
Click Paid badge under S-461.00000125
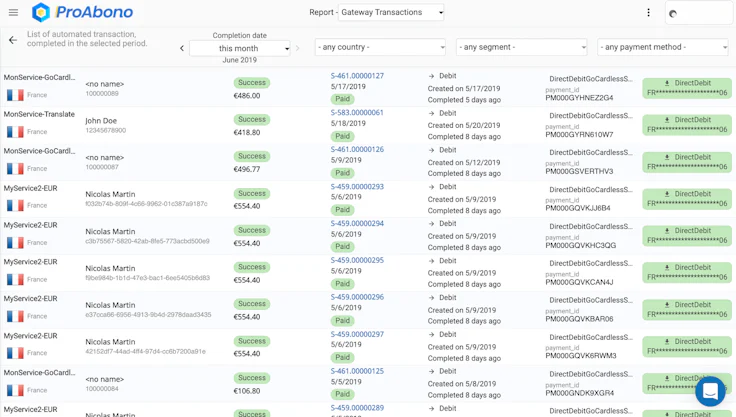pyautogui.click(x=343, y=394)
